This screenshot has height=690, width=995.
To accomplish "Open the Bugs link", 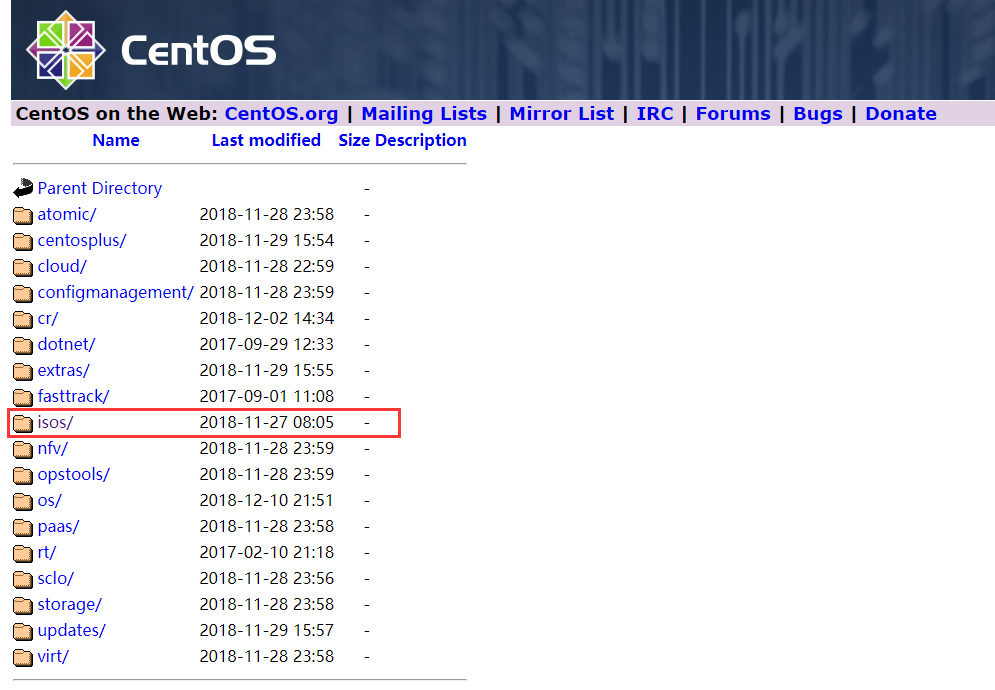I will [x=818, y=114].
